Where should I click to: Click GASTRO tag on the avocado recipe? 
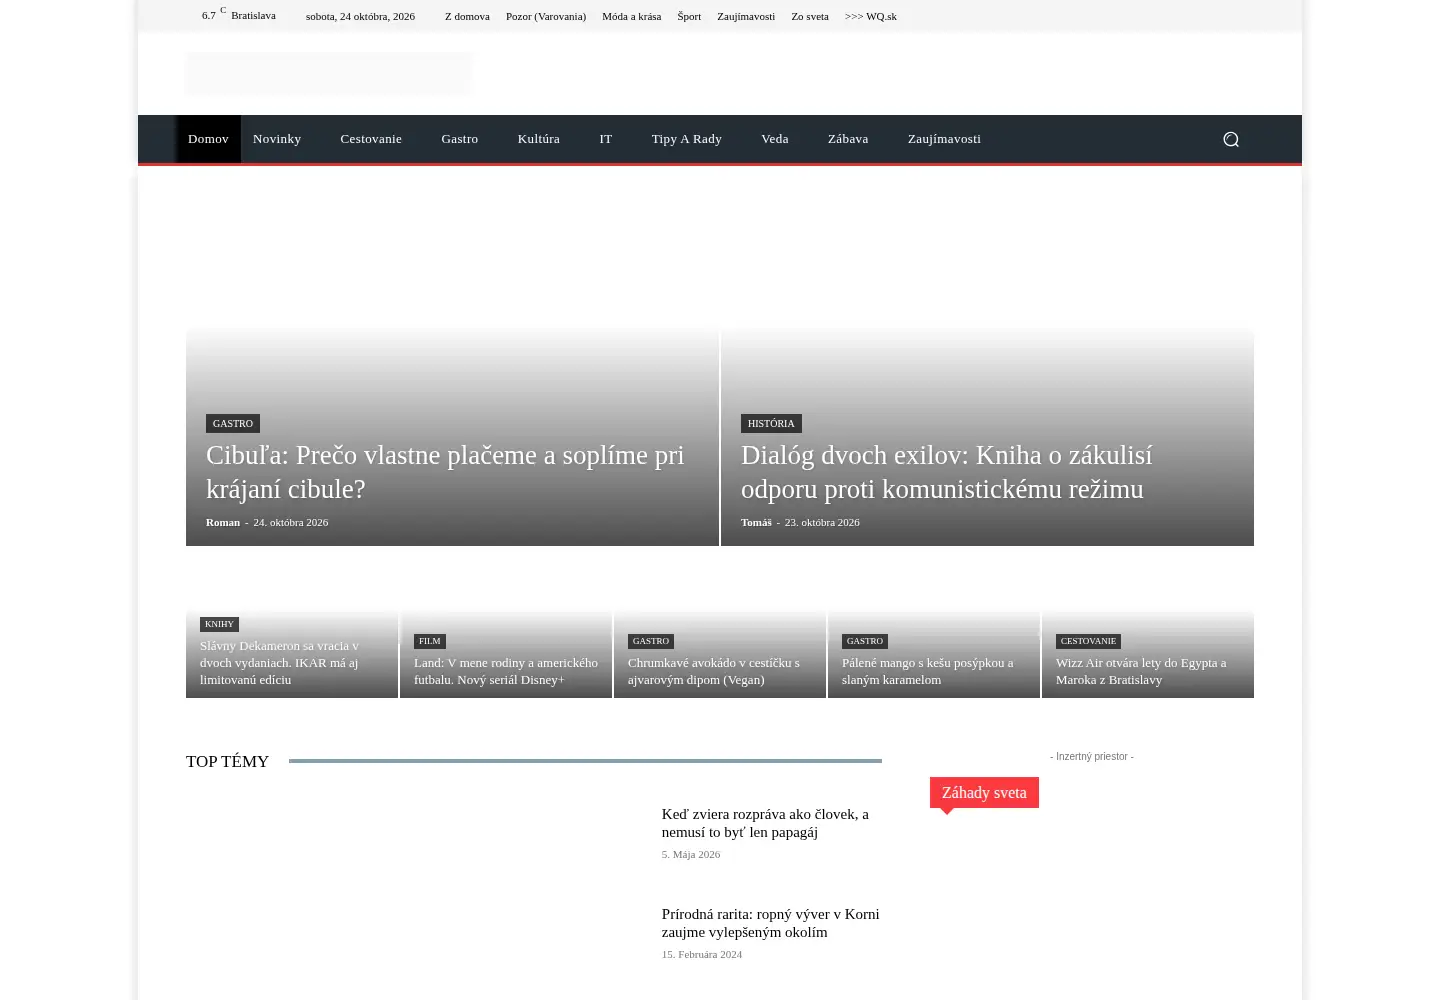point(651,641)
